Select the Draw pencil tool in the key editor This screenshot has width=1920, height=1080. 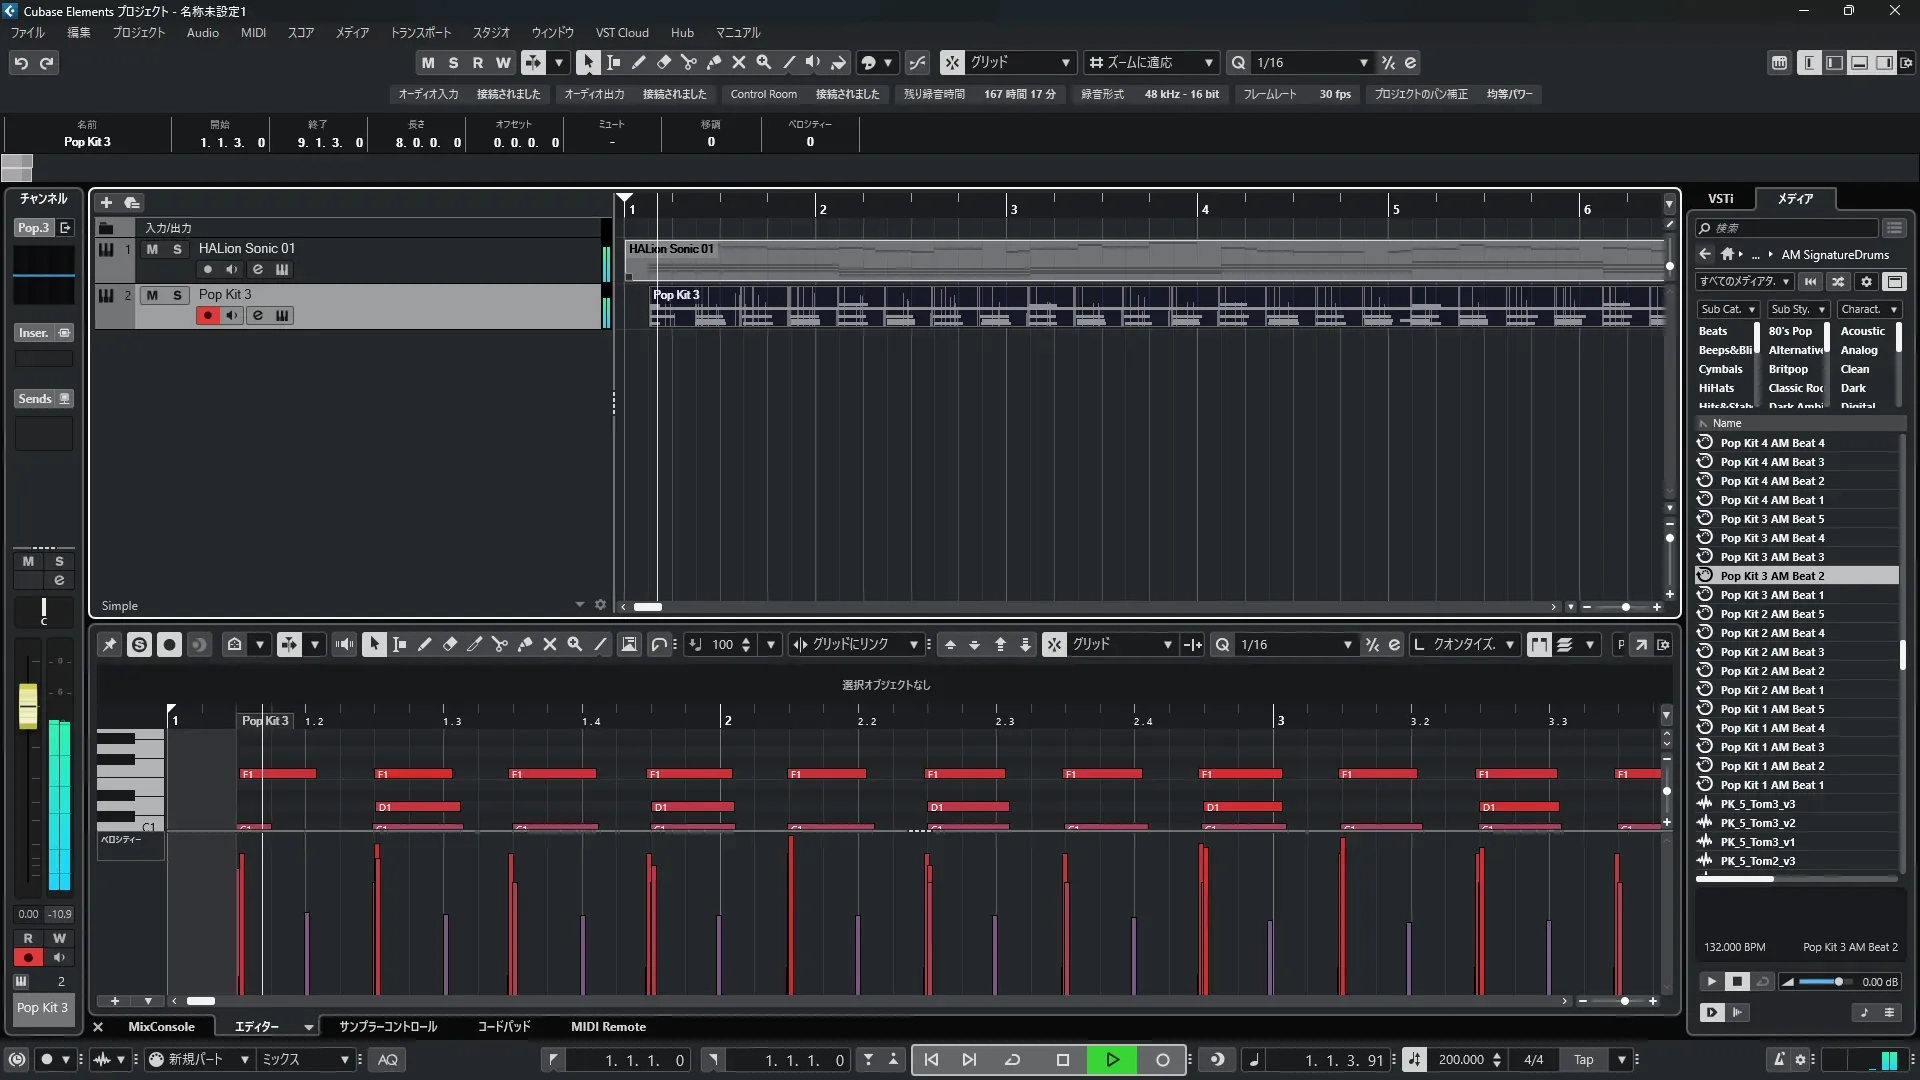(x=425, y=645)
